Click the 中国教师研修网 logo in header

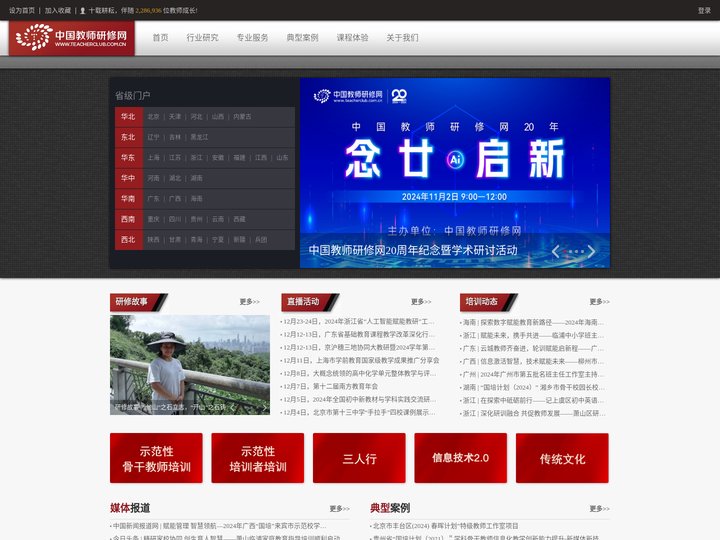pyautogui.click(x=72, y=38)
